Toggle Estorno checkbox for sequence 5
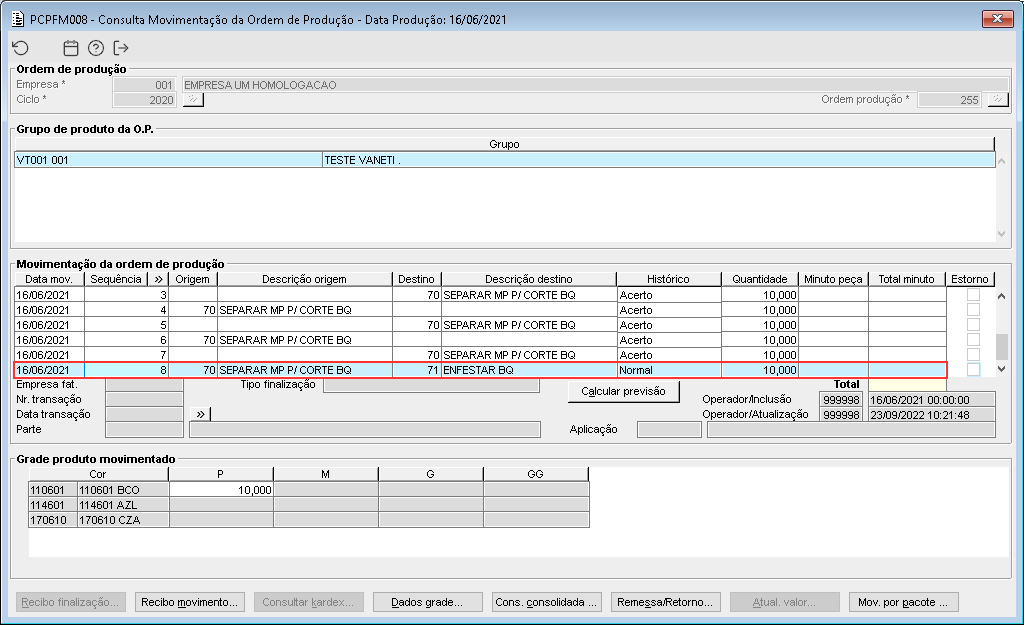The width and height of the screenshot is (1024, 625). 973,325
